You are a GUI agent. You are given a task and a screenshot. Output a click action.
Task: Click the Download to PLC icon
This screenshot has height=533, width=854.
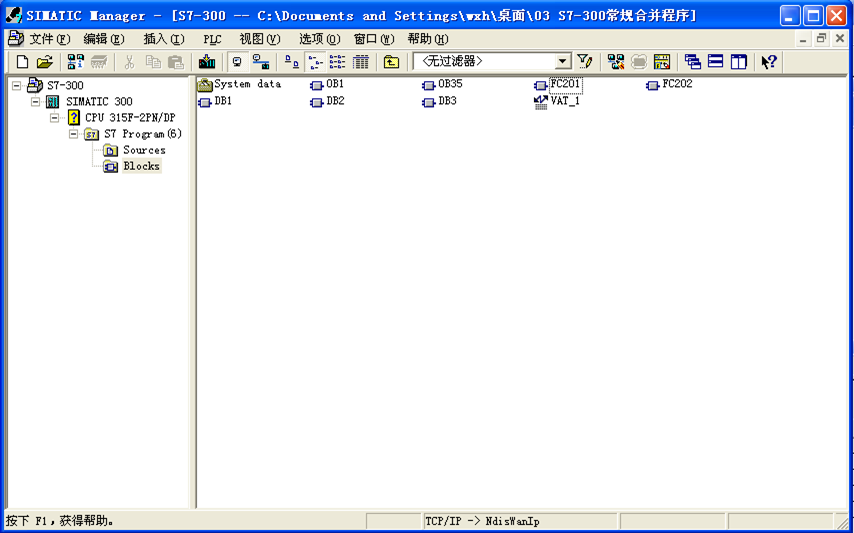point(207,62)
